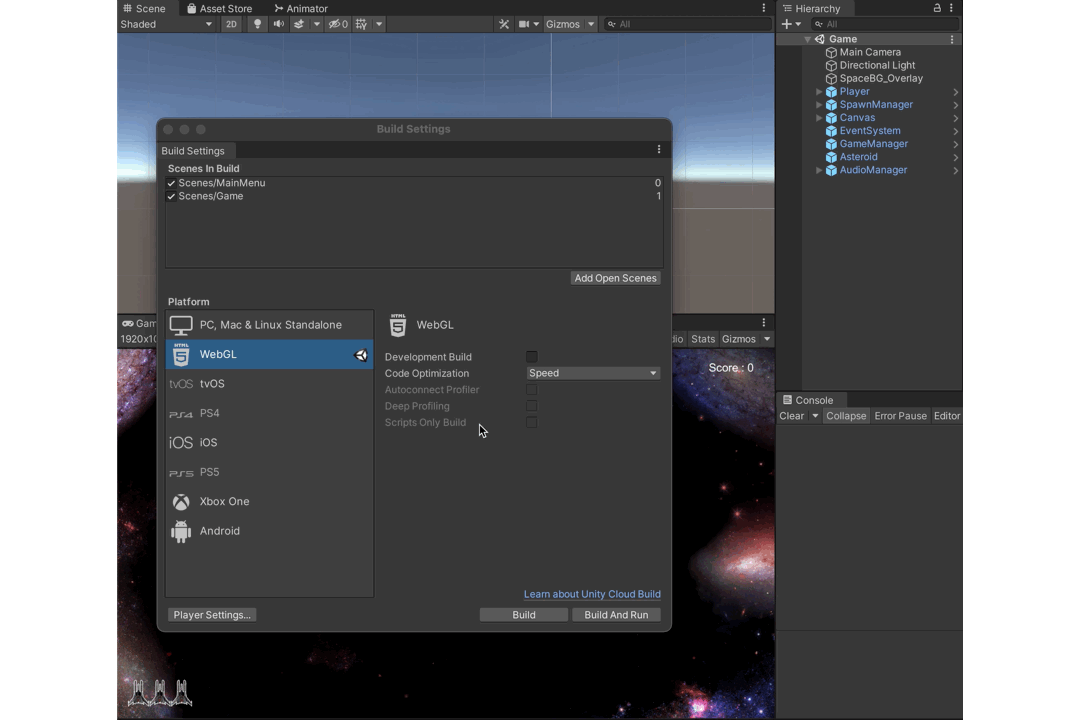Viewport: 1080px width, 720px height.
Task: Click the Asteroid prefab cube icon
Action: pos(831,157)
